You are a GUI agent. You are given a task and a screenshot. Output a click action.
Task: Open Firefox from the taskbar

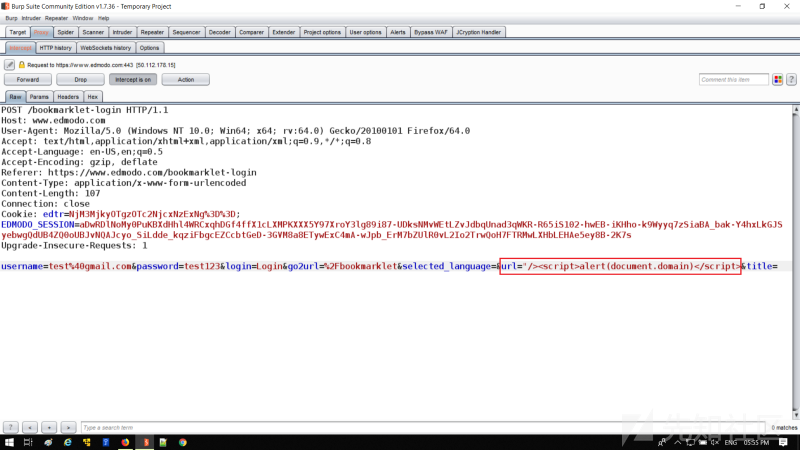point(125,442)
